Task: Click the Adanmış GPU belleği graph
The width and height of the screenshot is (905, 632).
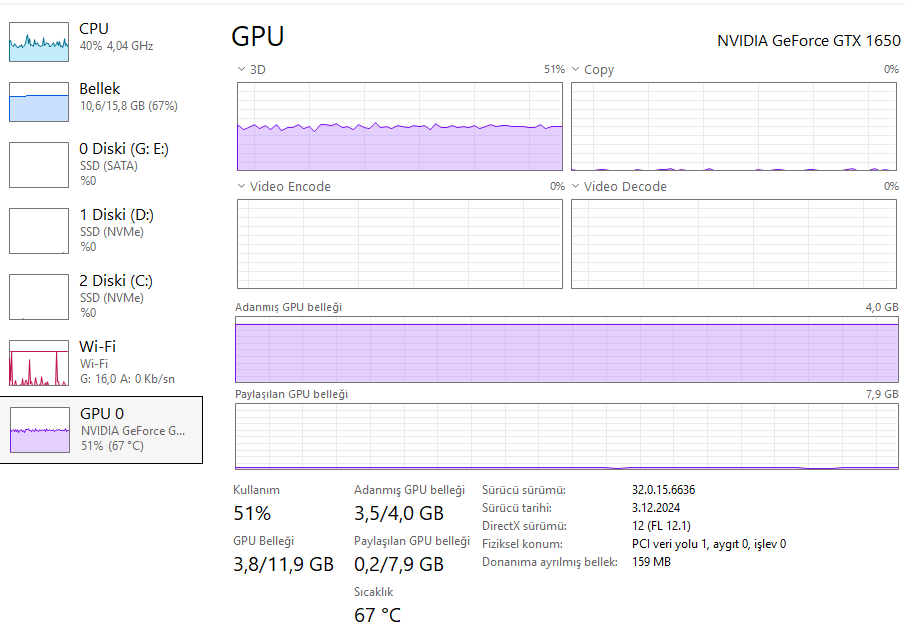Action: tap(566, 349)
